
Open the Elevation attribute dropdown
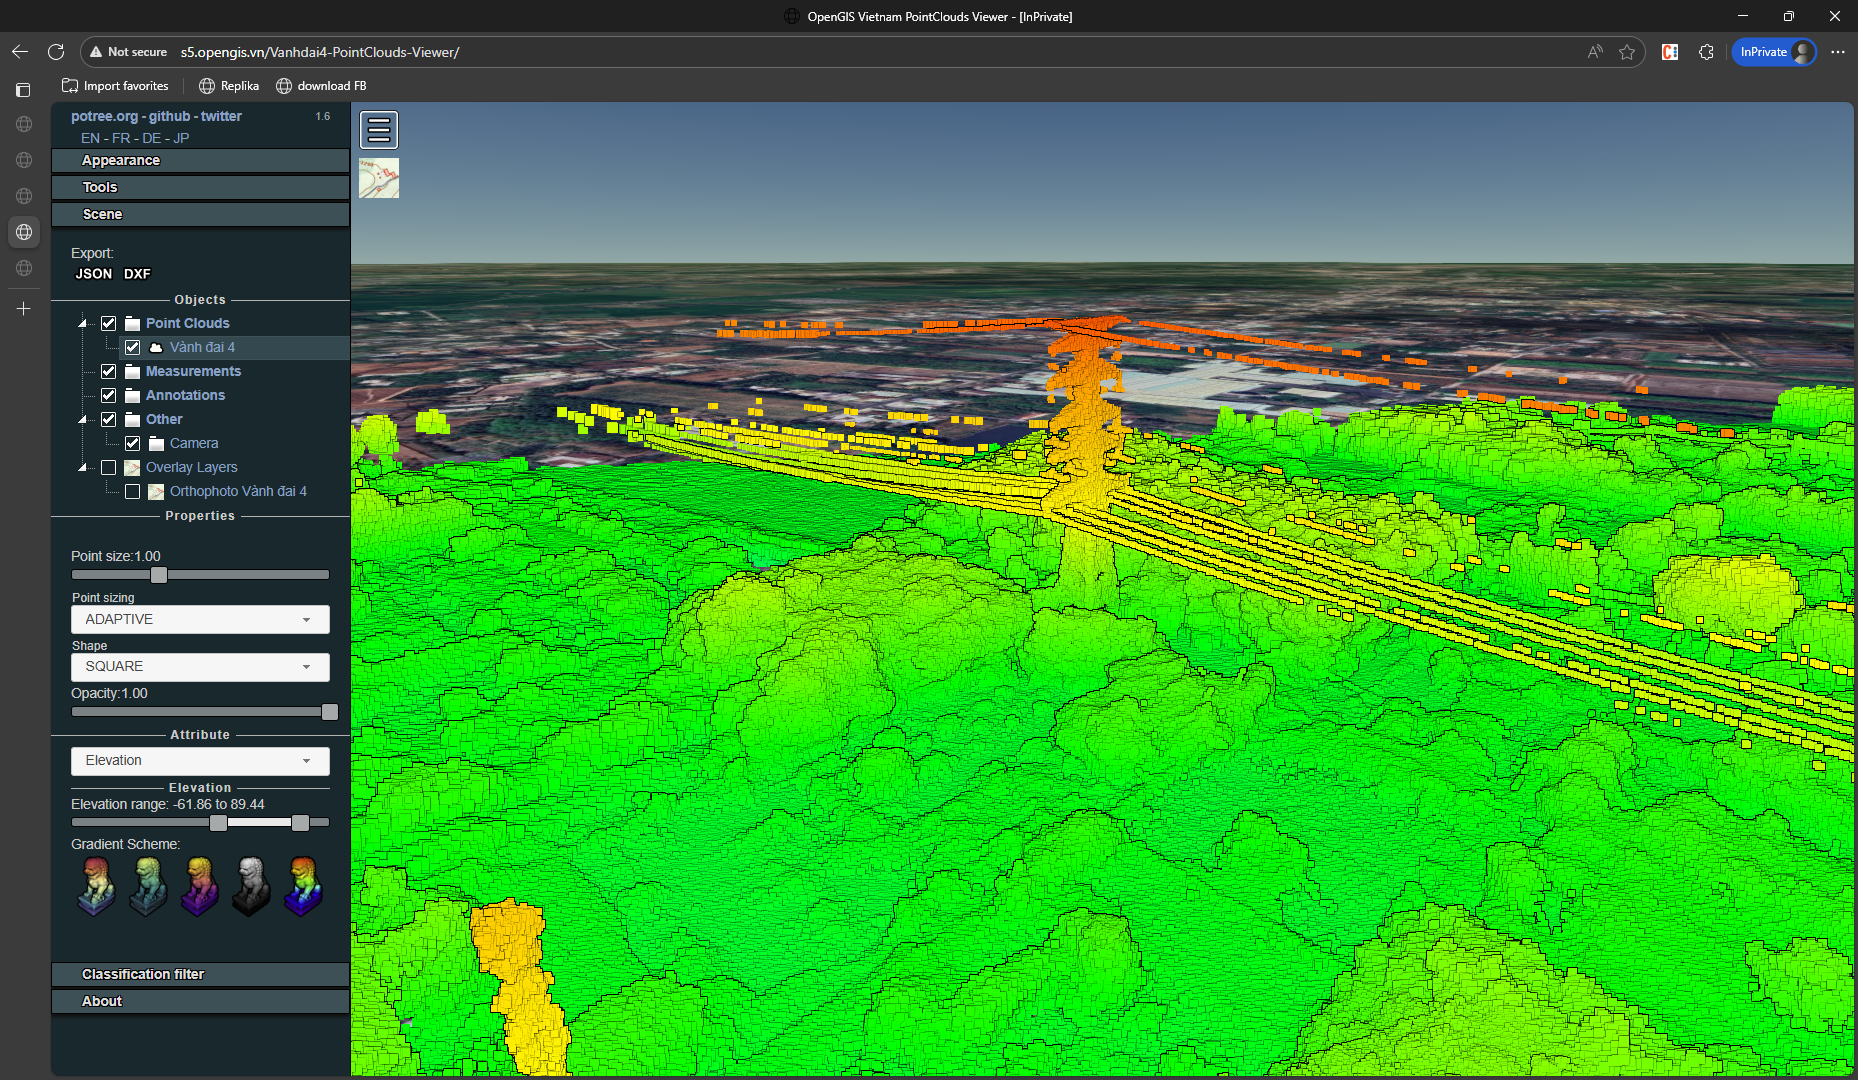click(x=200, y=761)
